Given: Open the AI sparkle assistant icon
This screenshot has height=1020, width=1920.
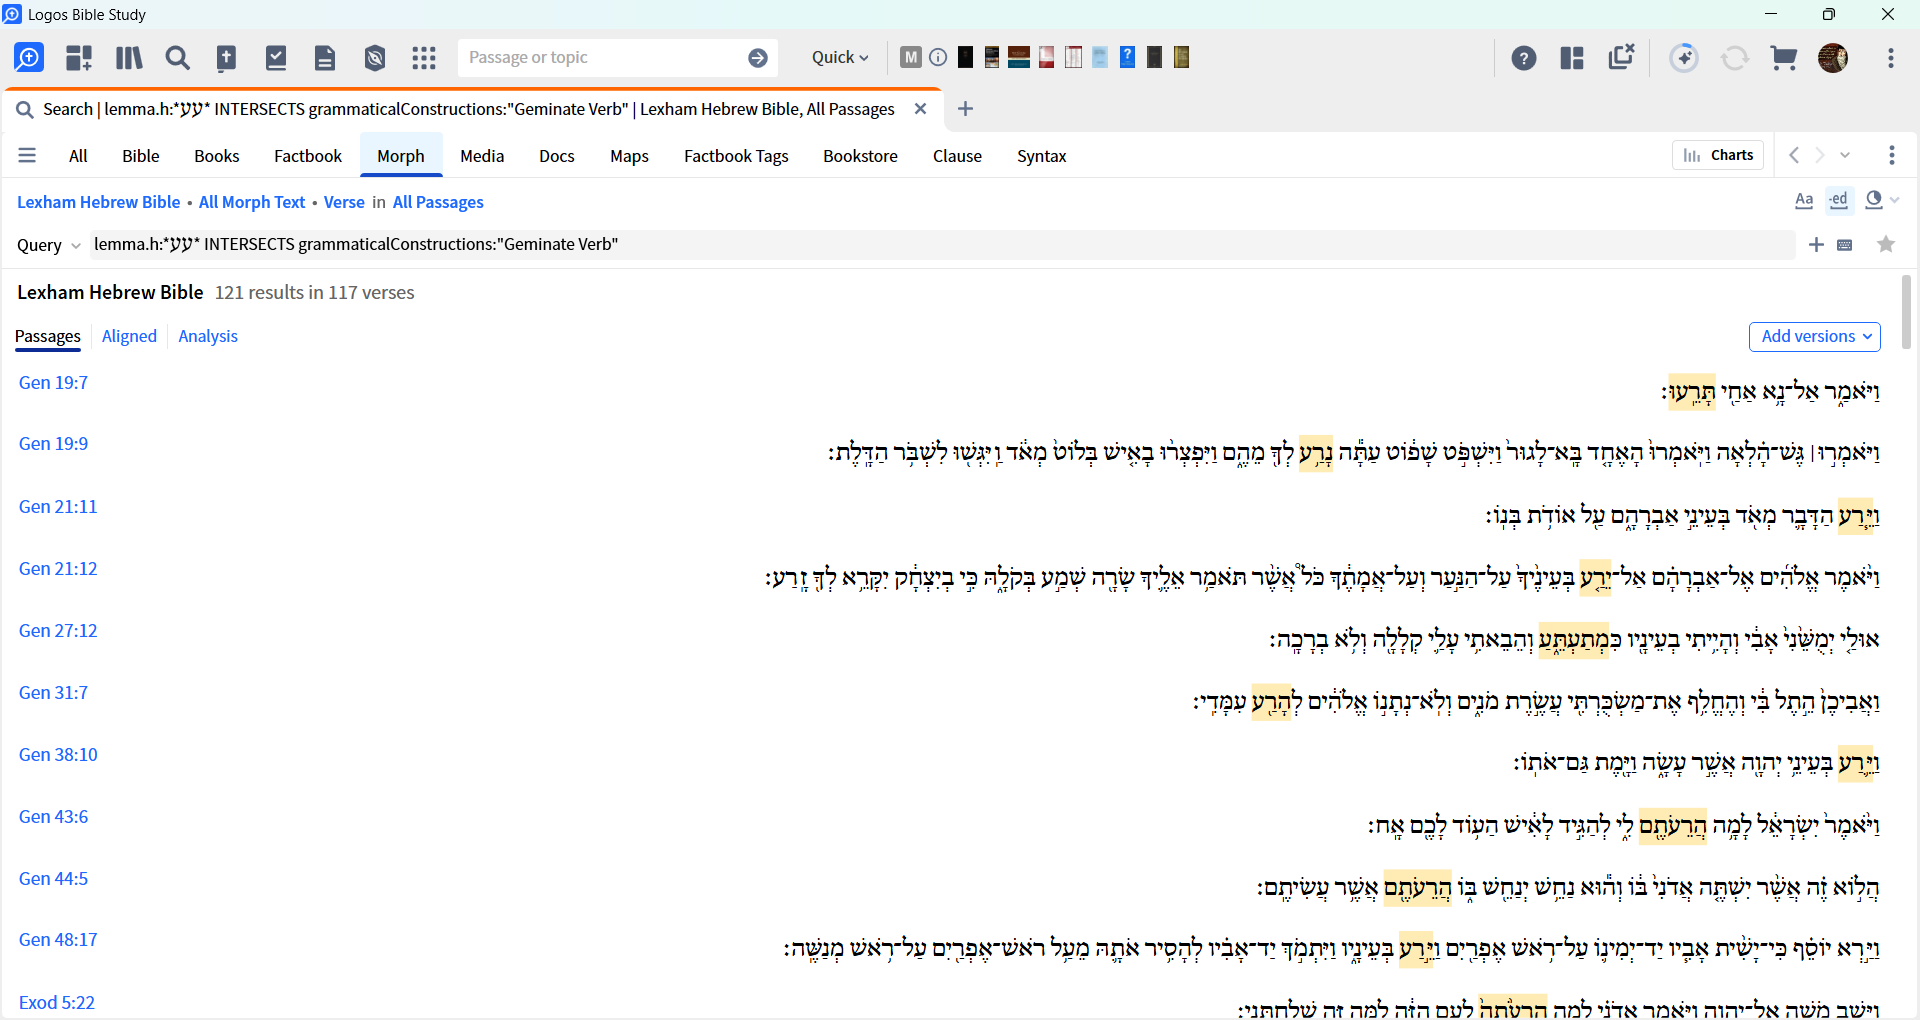Looking at the screenshot, I should (x=1685, y=58).
